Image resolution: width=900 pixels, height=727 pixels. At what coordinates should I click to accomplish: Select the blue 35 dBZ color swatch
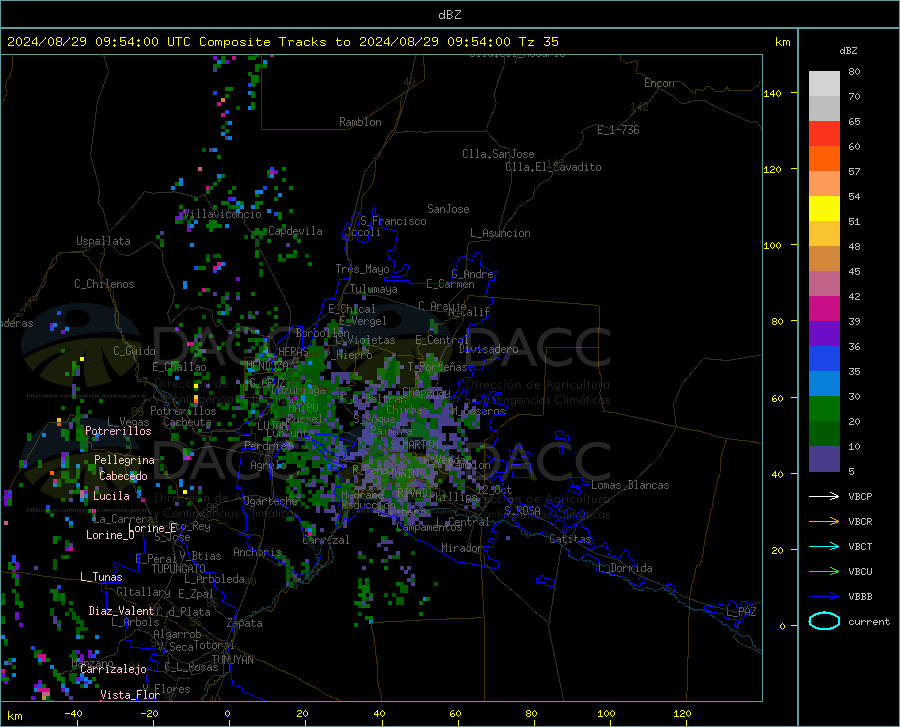click(824, 359)
